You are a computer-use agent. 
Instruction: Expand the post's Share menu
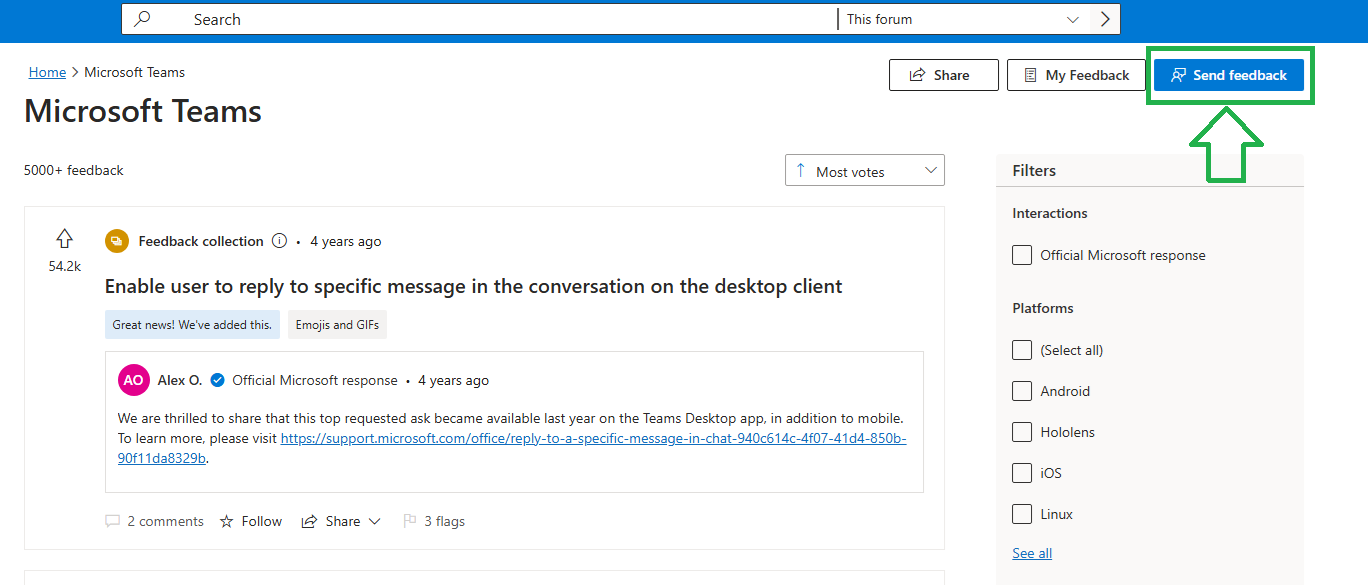(x=341, y=521)
